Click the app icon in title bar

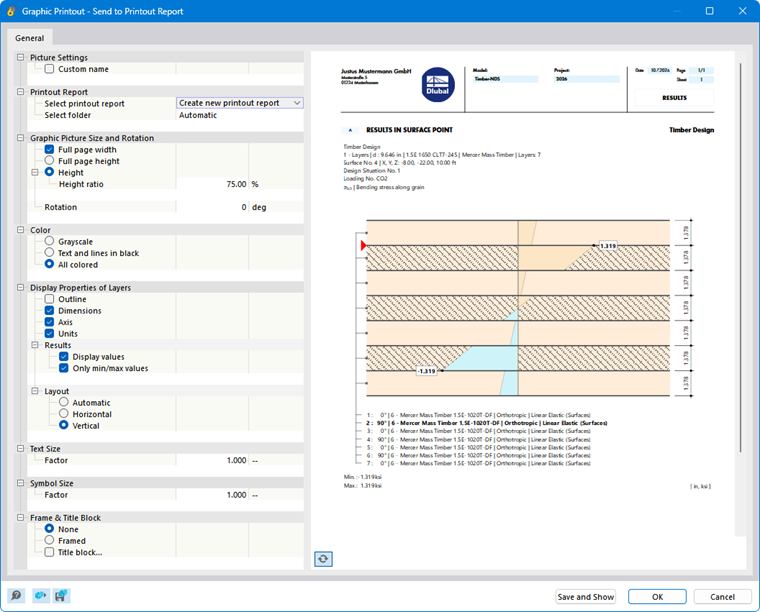(11, 11)
